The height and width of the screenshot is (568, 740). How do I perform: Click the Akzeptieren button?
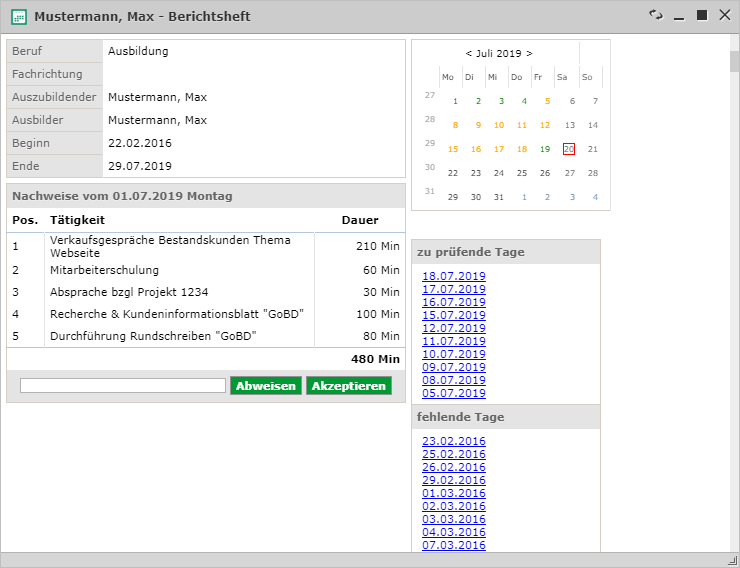click(x=349, y=386)
